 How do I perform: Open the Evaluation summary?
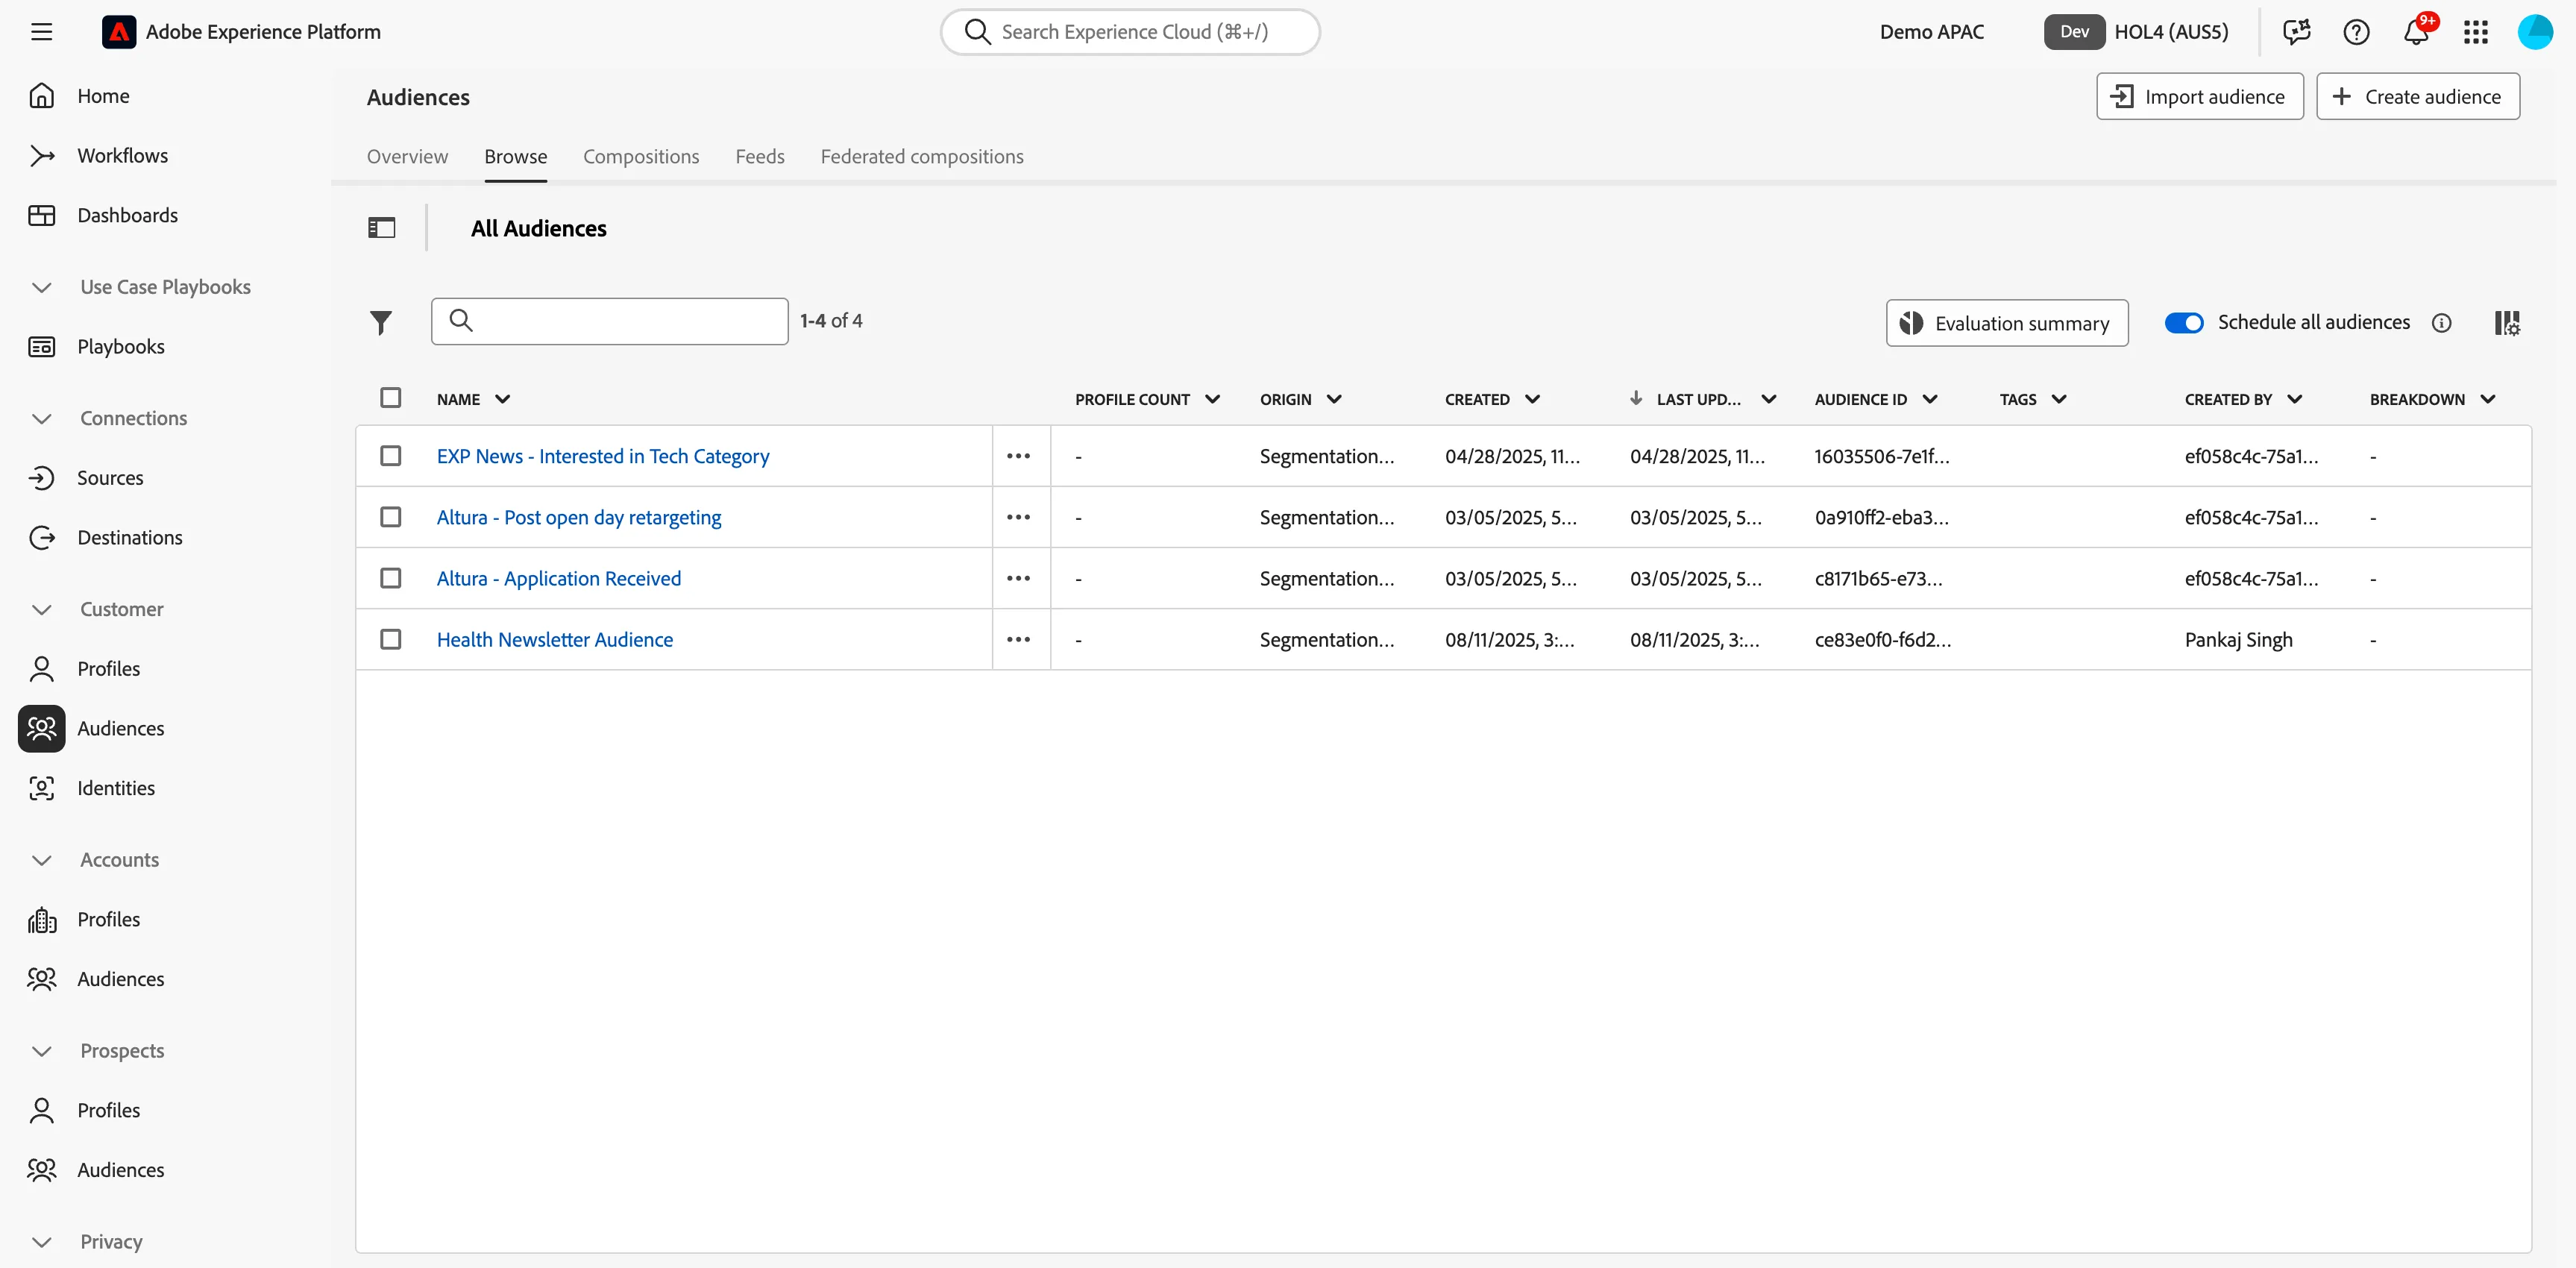(2007, 323)
